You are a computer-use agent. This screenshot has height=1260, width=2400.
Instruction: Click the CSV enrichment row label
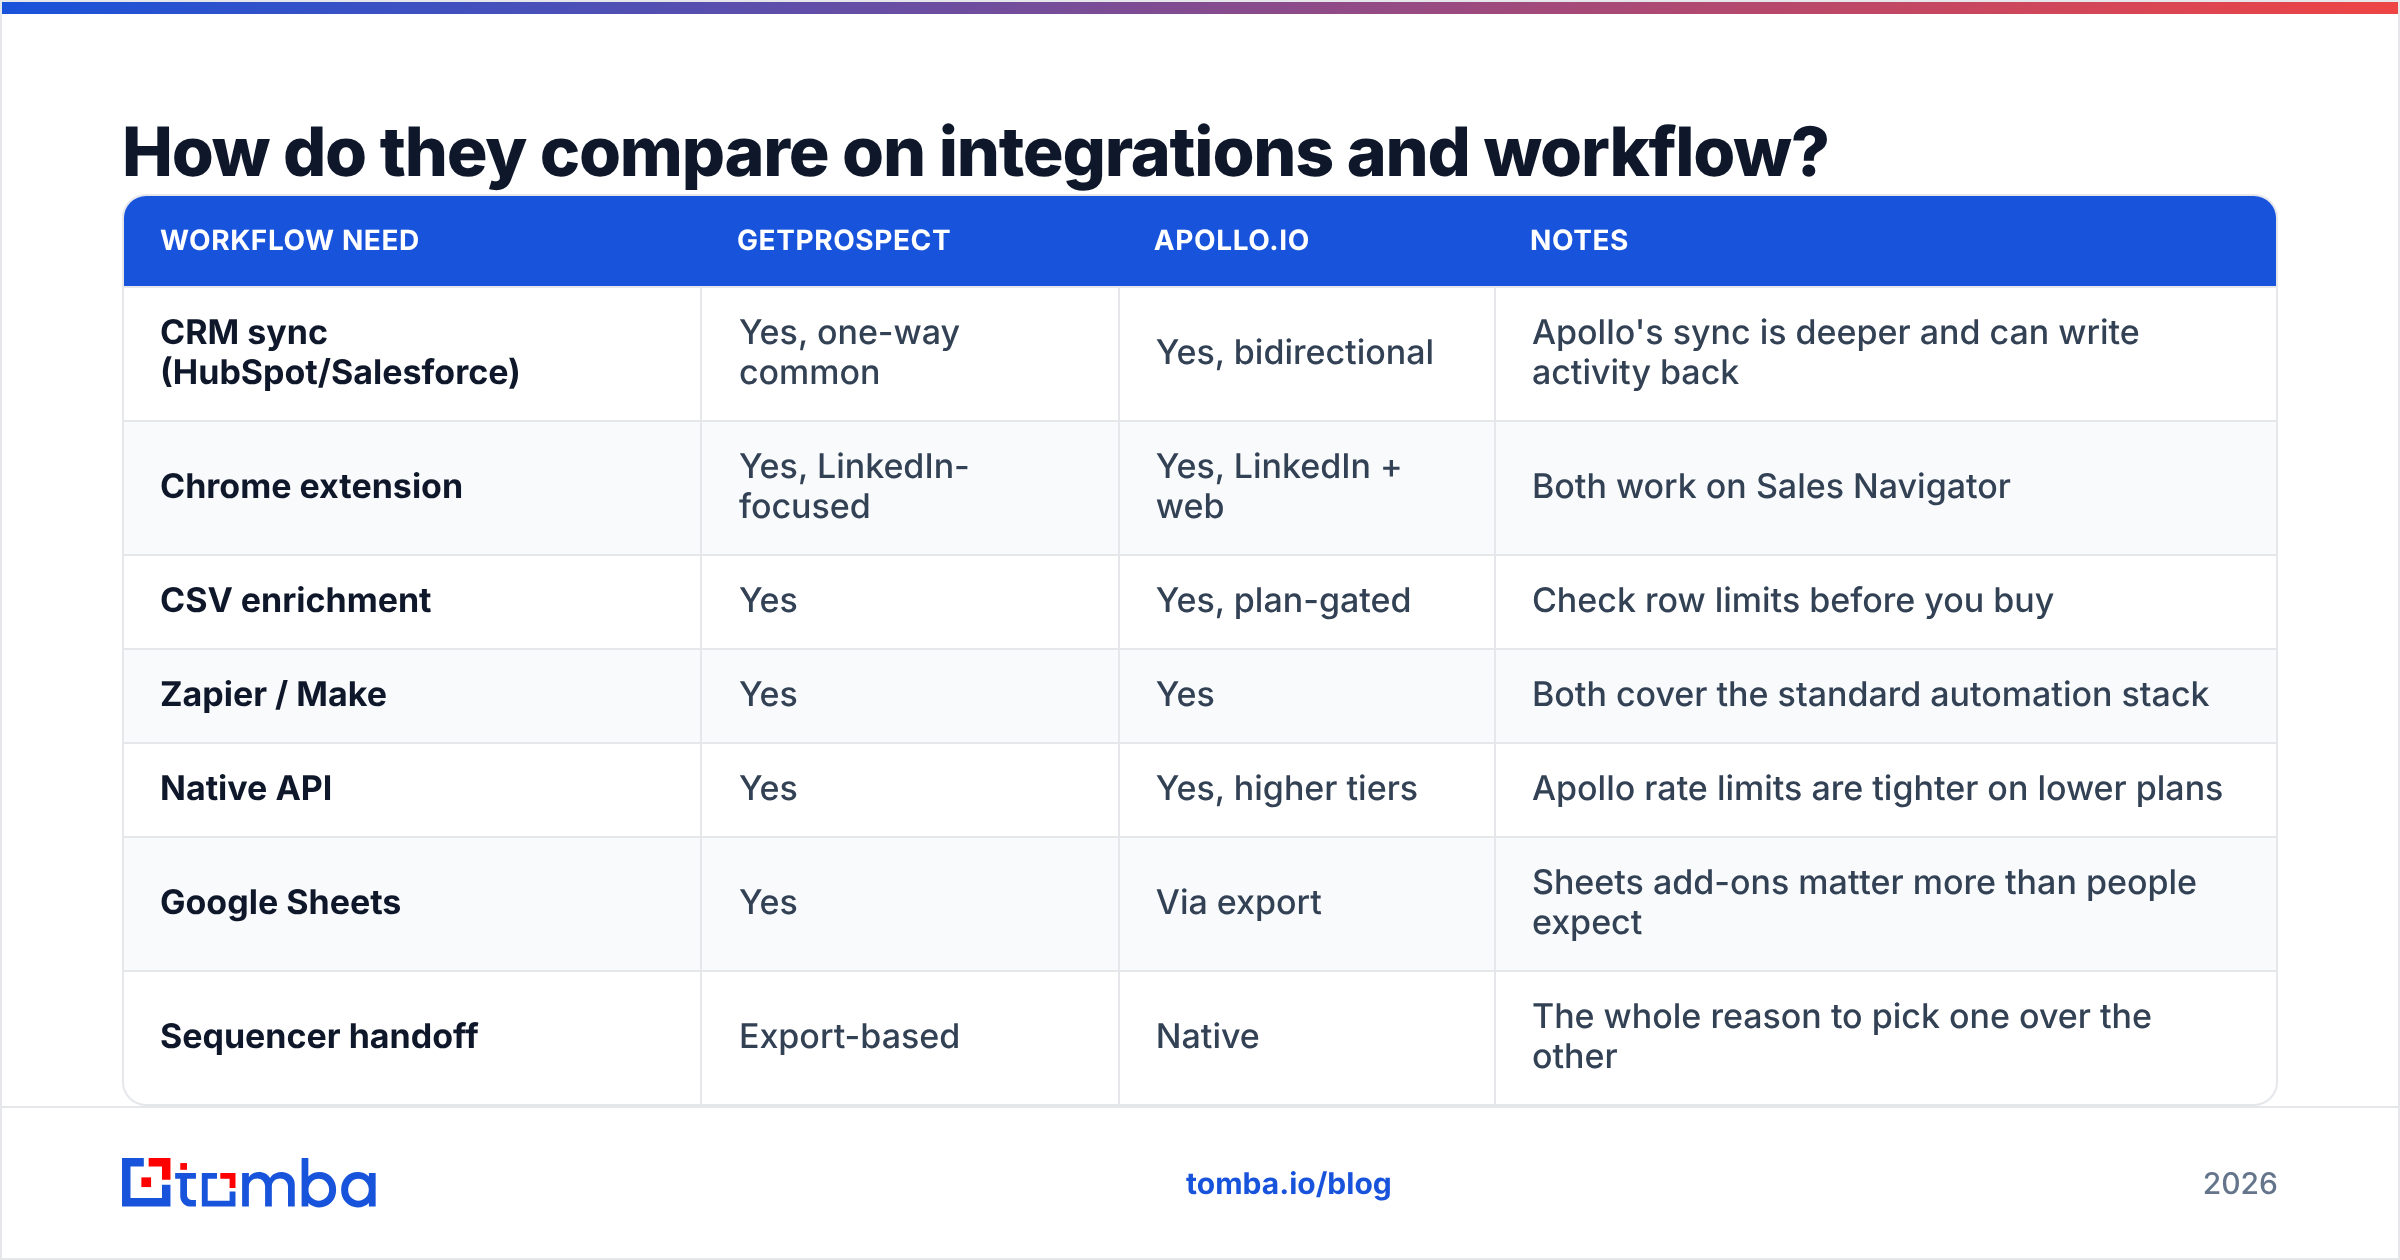295,600
